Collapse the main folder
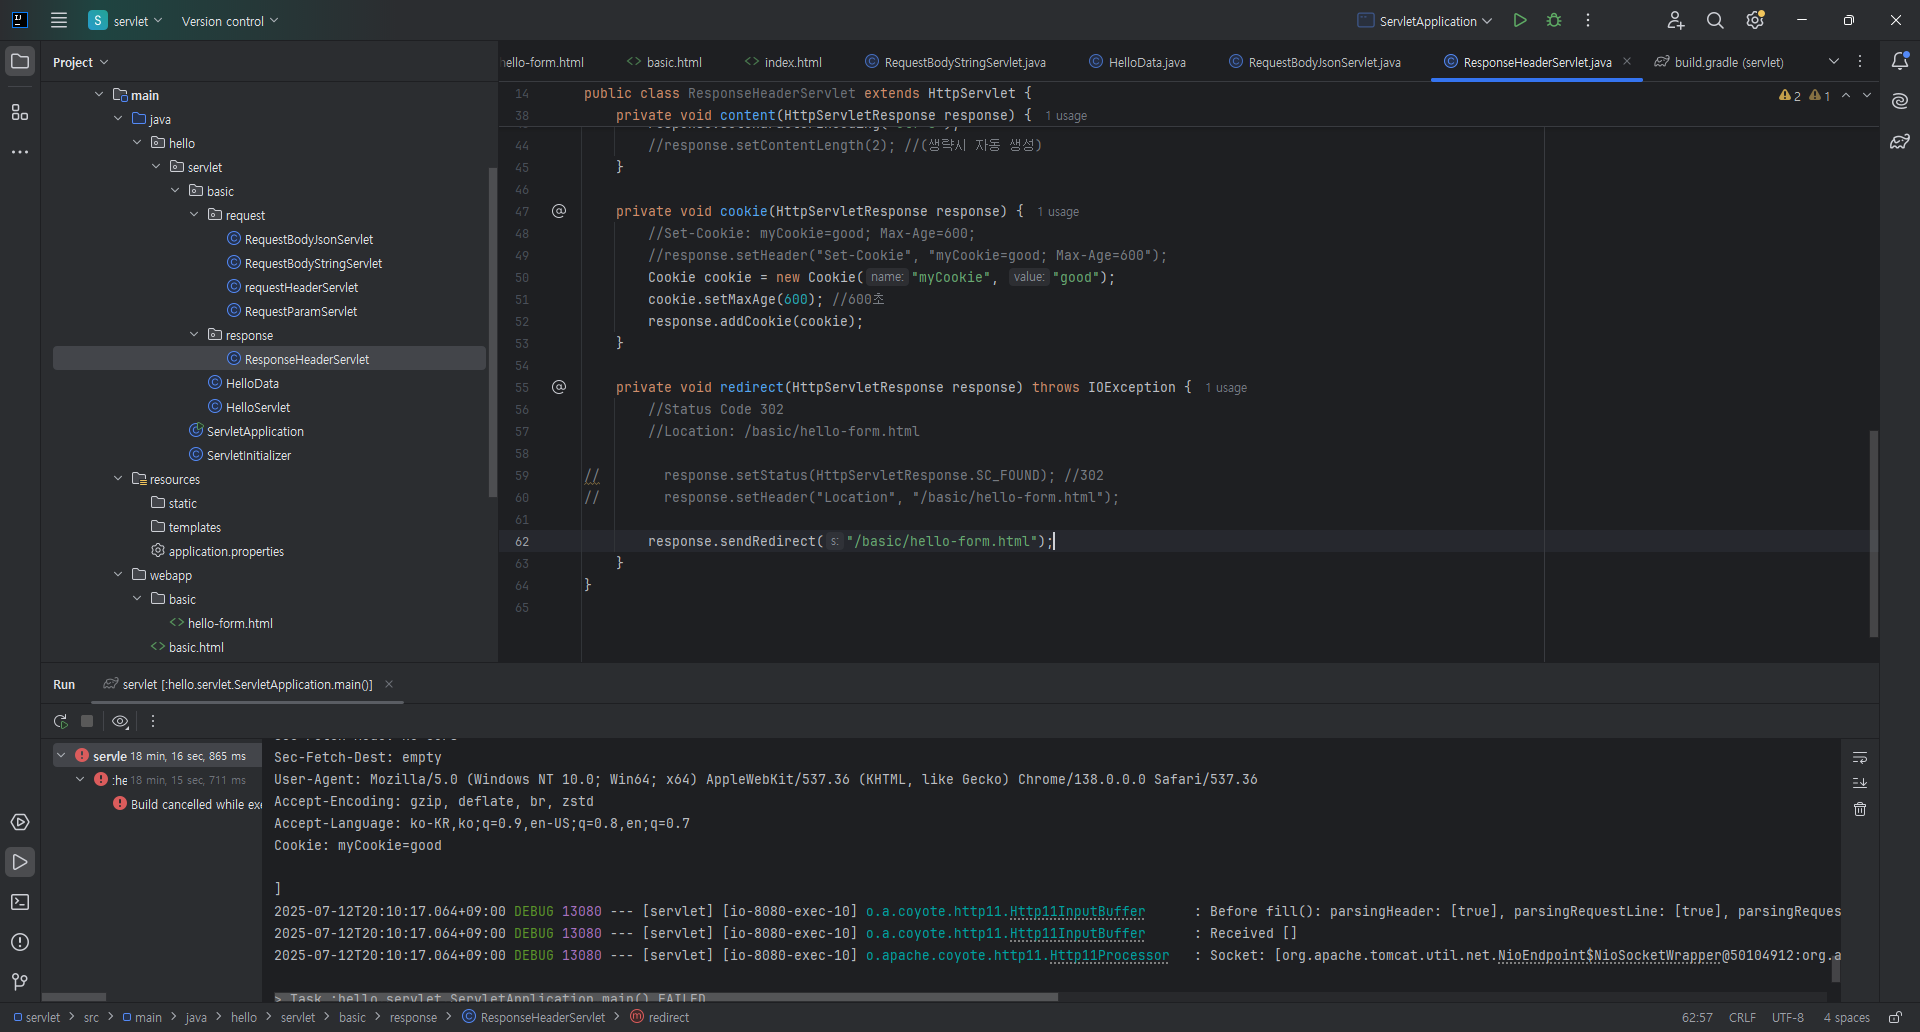1920x1032 pixels. click(x=99, y=95)
